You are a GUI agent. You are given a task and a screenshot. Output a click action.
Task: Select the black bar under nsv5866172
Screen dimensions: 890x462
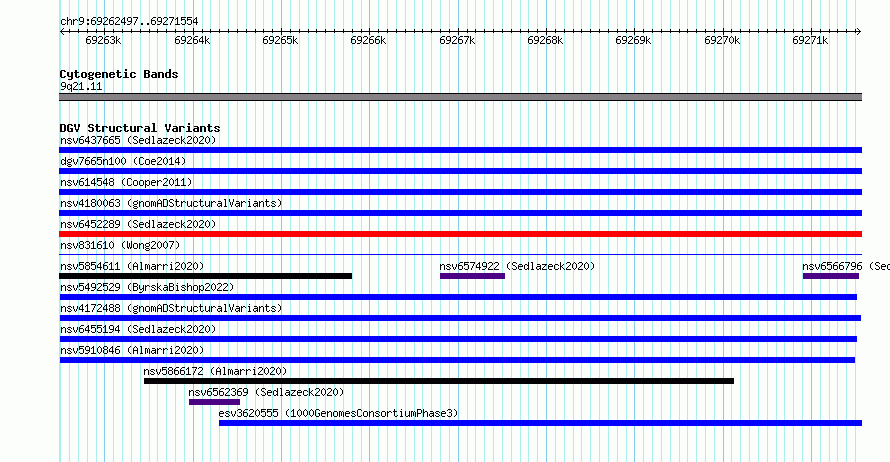click(439, 381)
